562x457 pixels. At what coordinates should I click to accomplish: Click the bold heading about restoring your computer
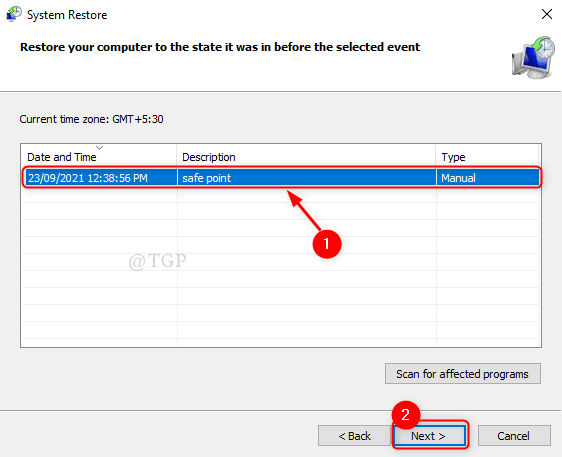tap(220, 47)
